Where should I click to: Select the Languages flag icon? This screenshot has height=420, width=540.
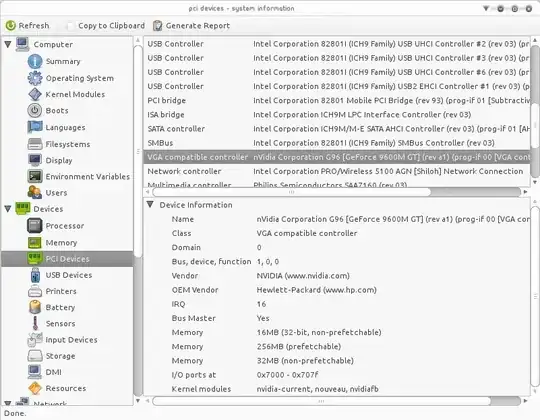[x=35, y=127]
